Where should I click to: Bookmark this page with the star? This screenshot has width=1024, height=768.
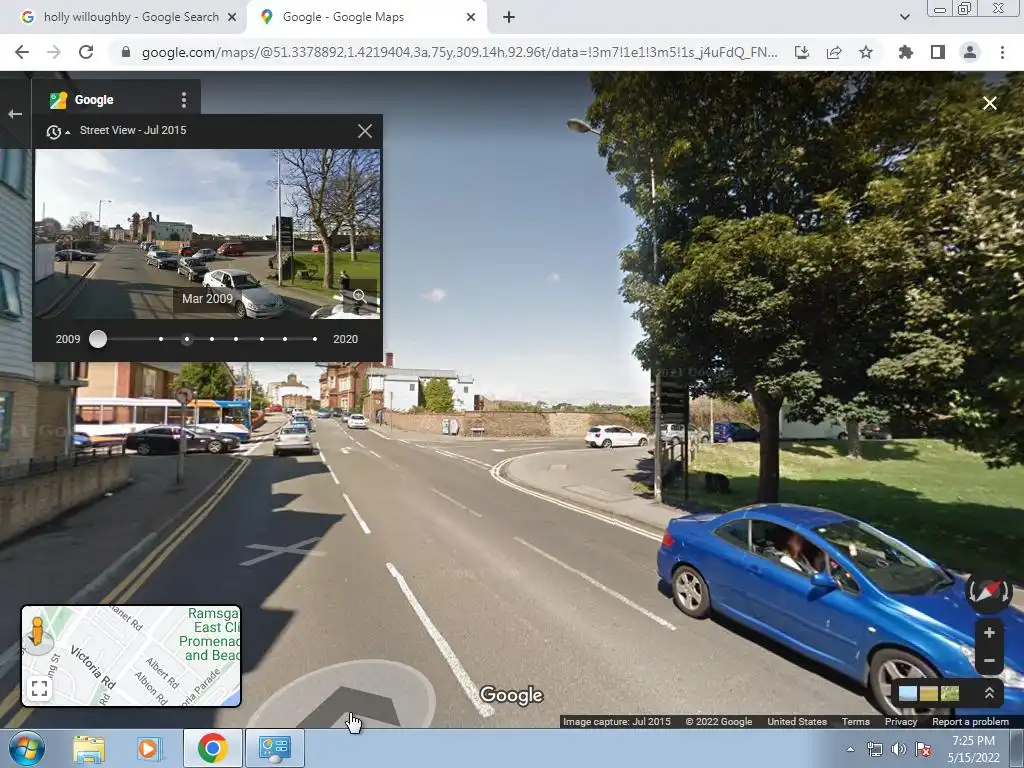866,52
